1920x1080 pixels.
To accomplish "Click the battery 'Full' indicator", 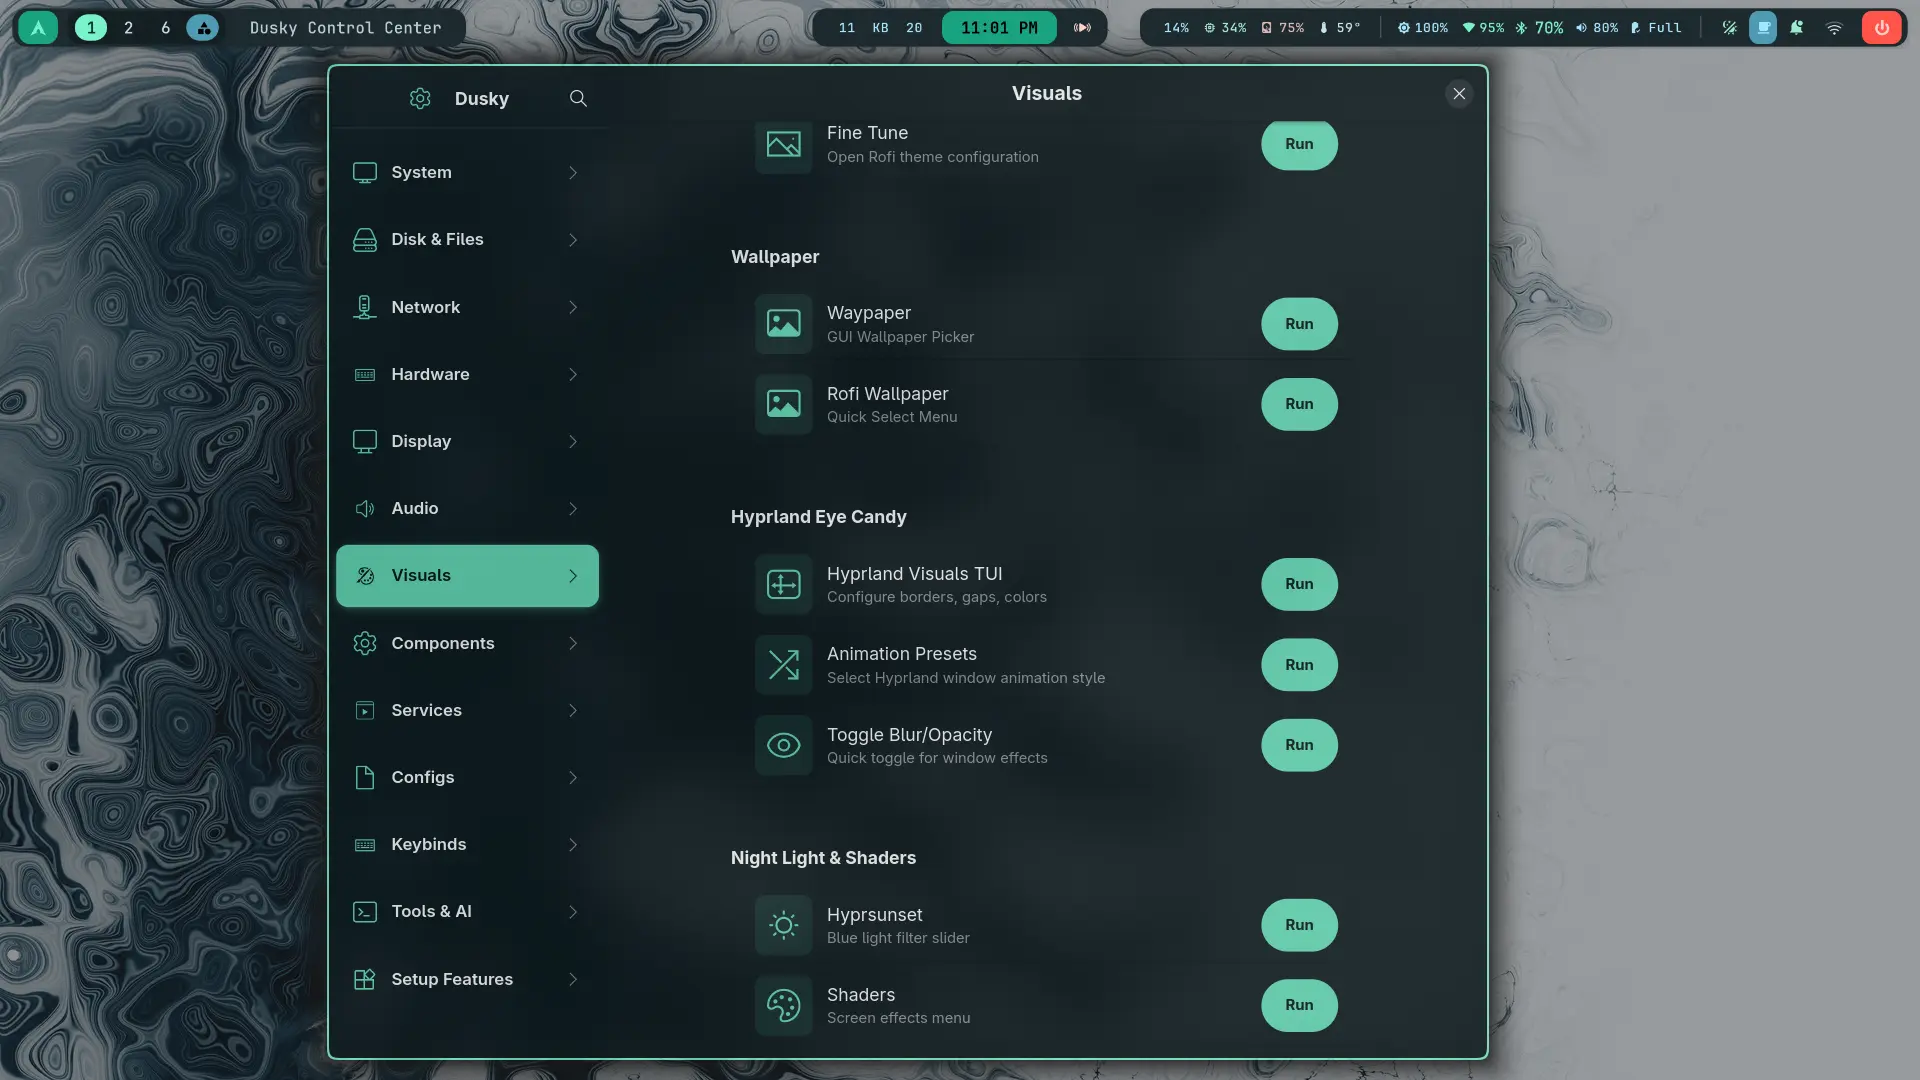I will tap(1656, 28).
